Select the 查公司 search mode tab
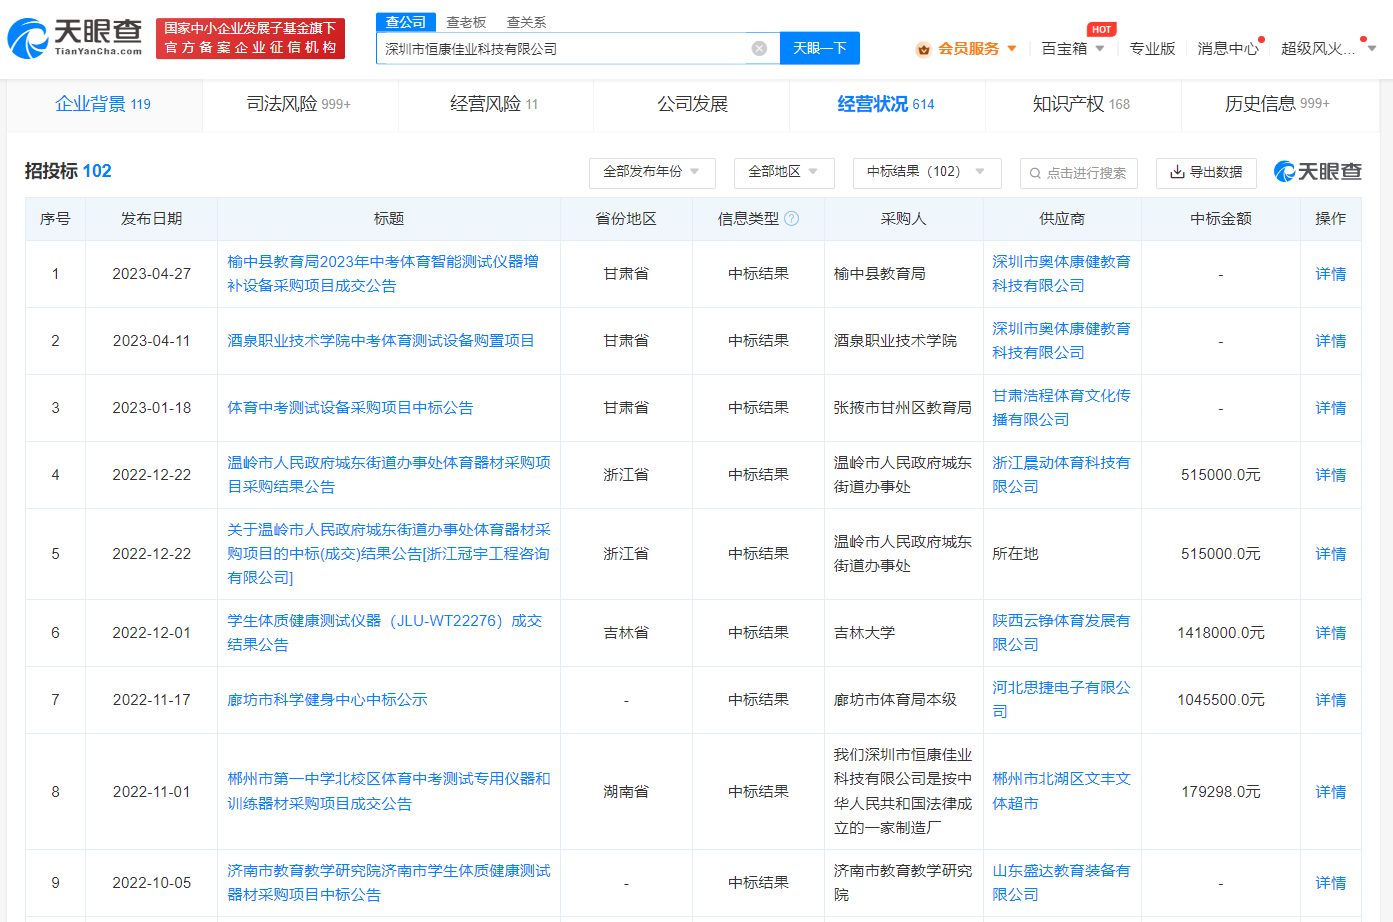Viewport: 1393px width, 922px height. click(405, 22)
